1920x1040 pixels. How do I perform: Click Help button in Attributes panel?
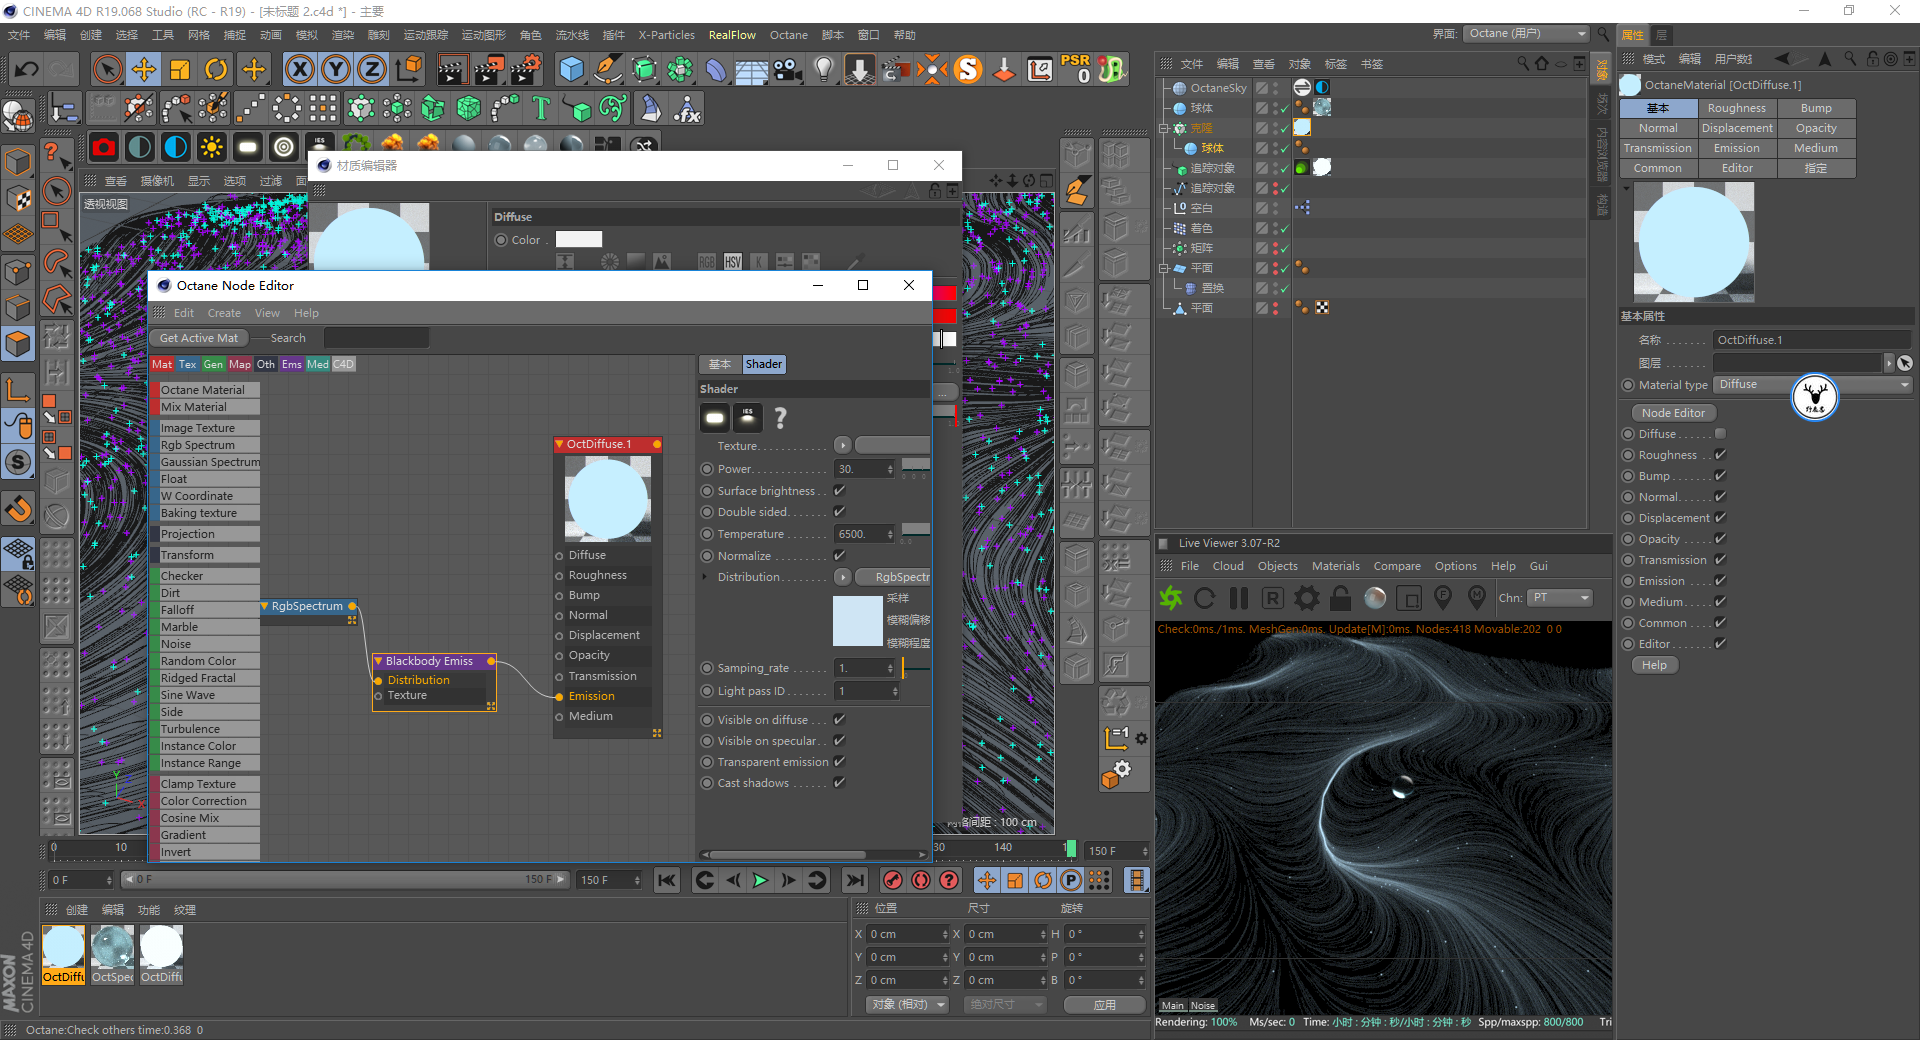coord(1655,665)
